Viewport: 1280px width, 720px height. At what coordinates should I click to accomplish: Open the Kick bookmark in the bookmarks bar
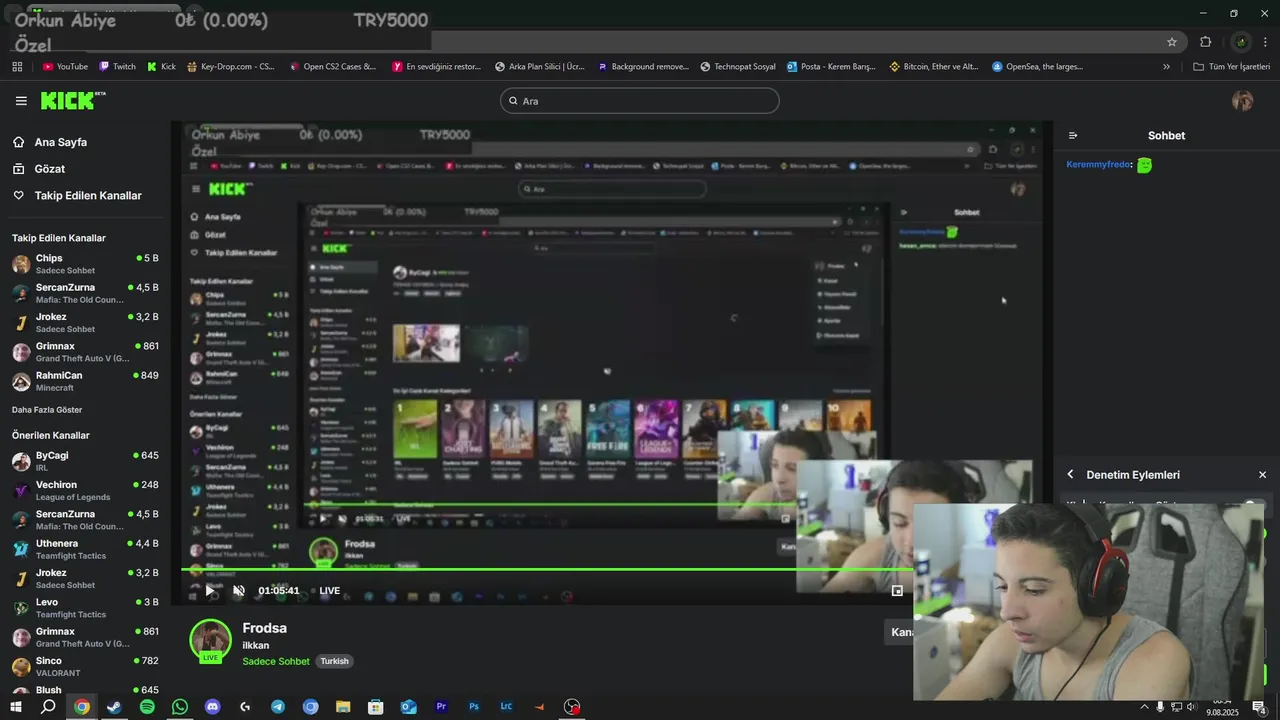161,67
